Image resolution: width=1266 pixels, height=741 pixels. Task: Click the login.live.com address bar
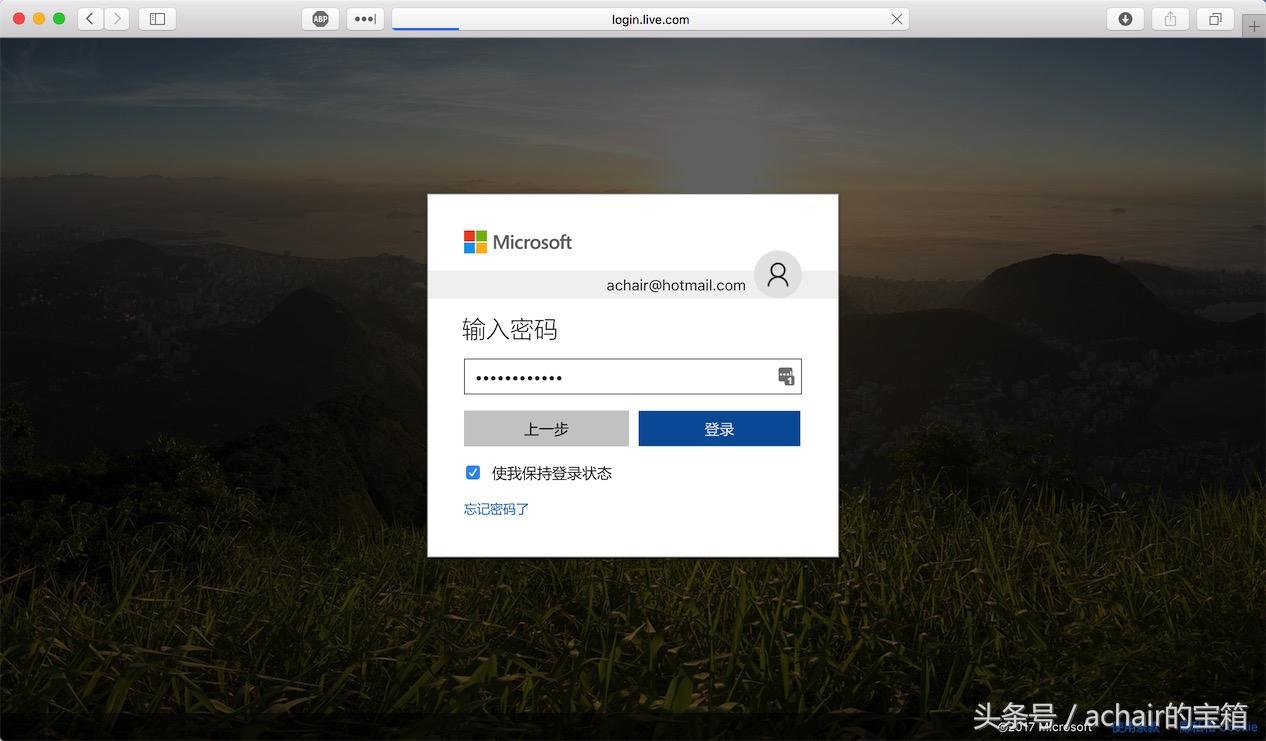tap(650, 19)
